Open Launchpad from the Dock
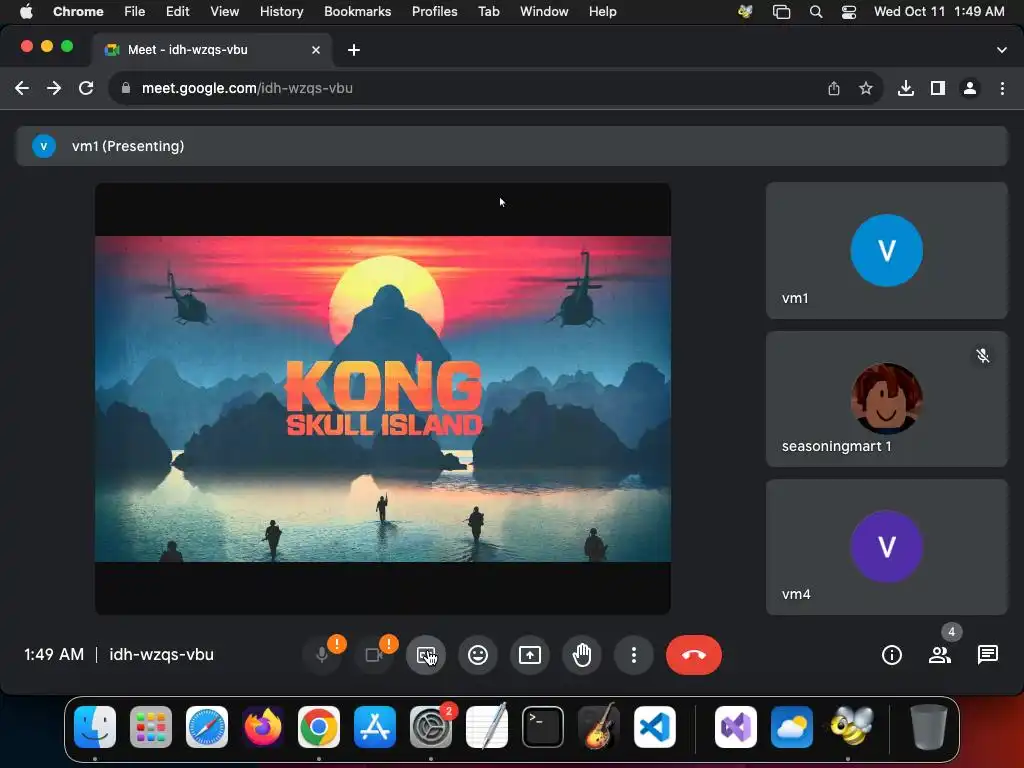The image size is (1024, 768). pyautogui.click(x=151, y=727)
